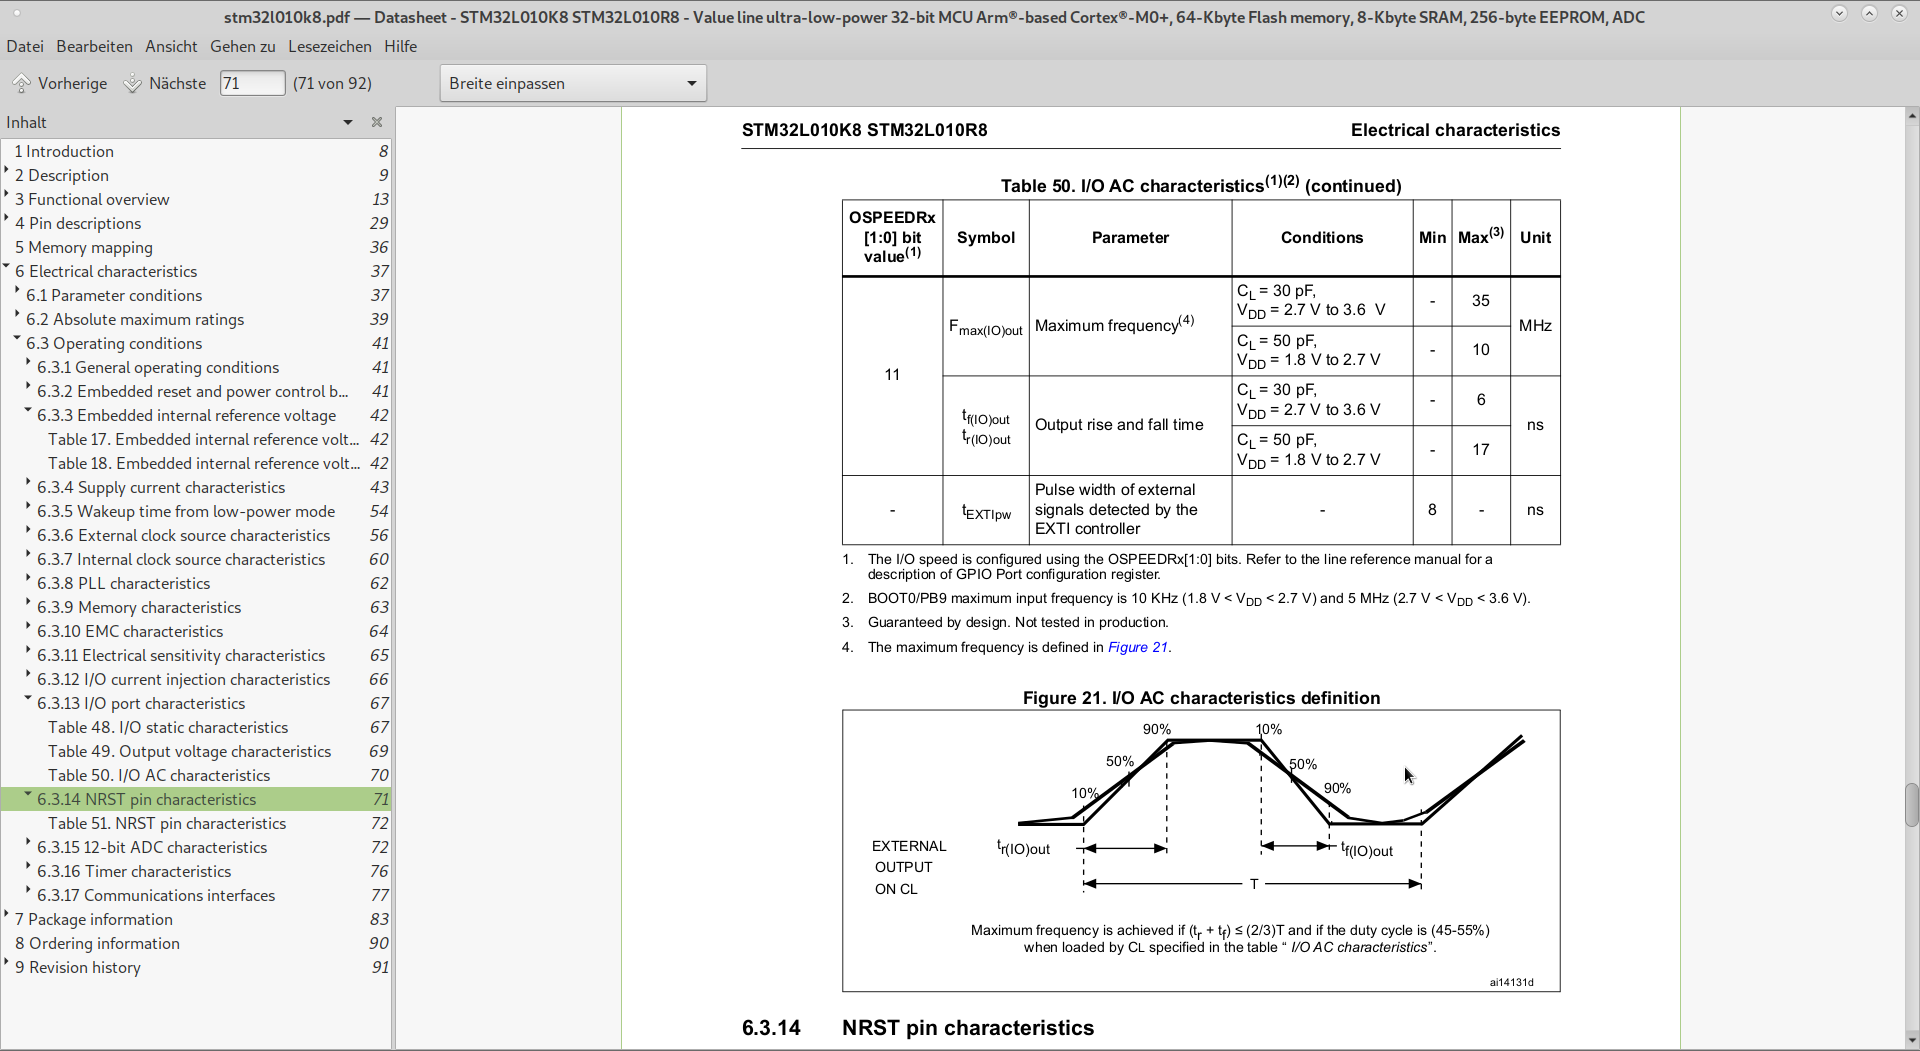
Task: Click the Figure 21 I/O AC diagram
Action: (x=1201, y=850)
